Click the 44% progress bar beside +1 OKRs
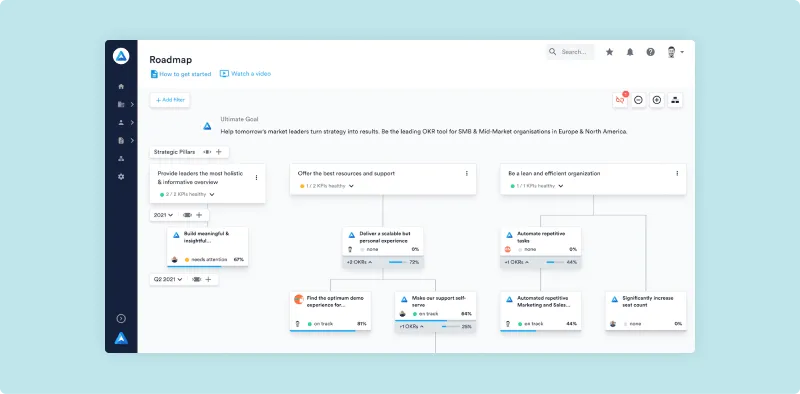This screenshot has height=394, width=800. coord(555,262)
